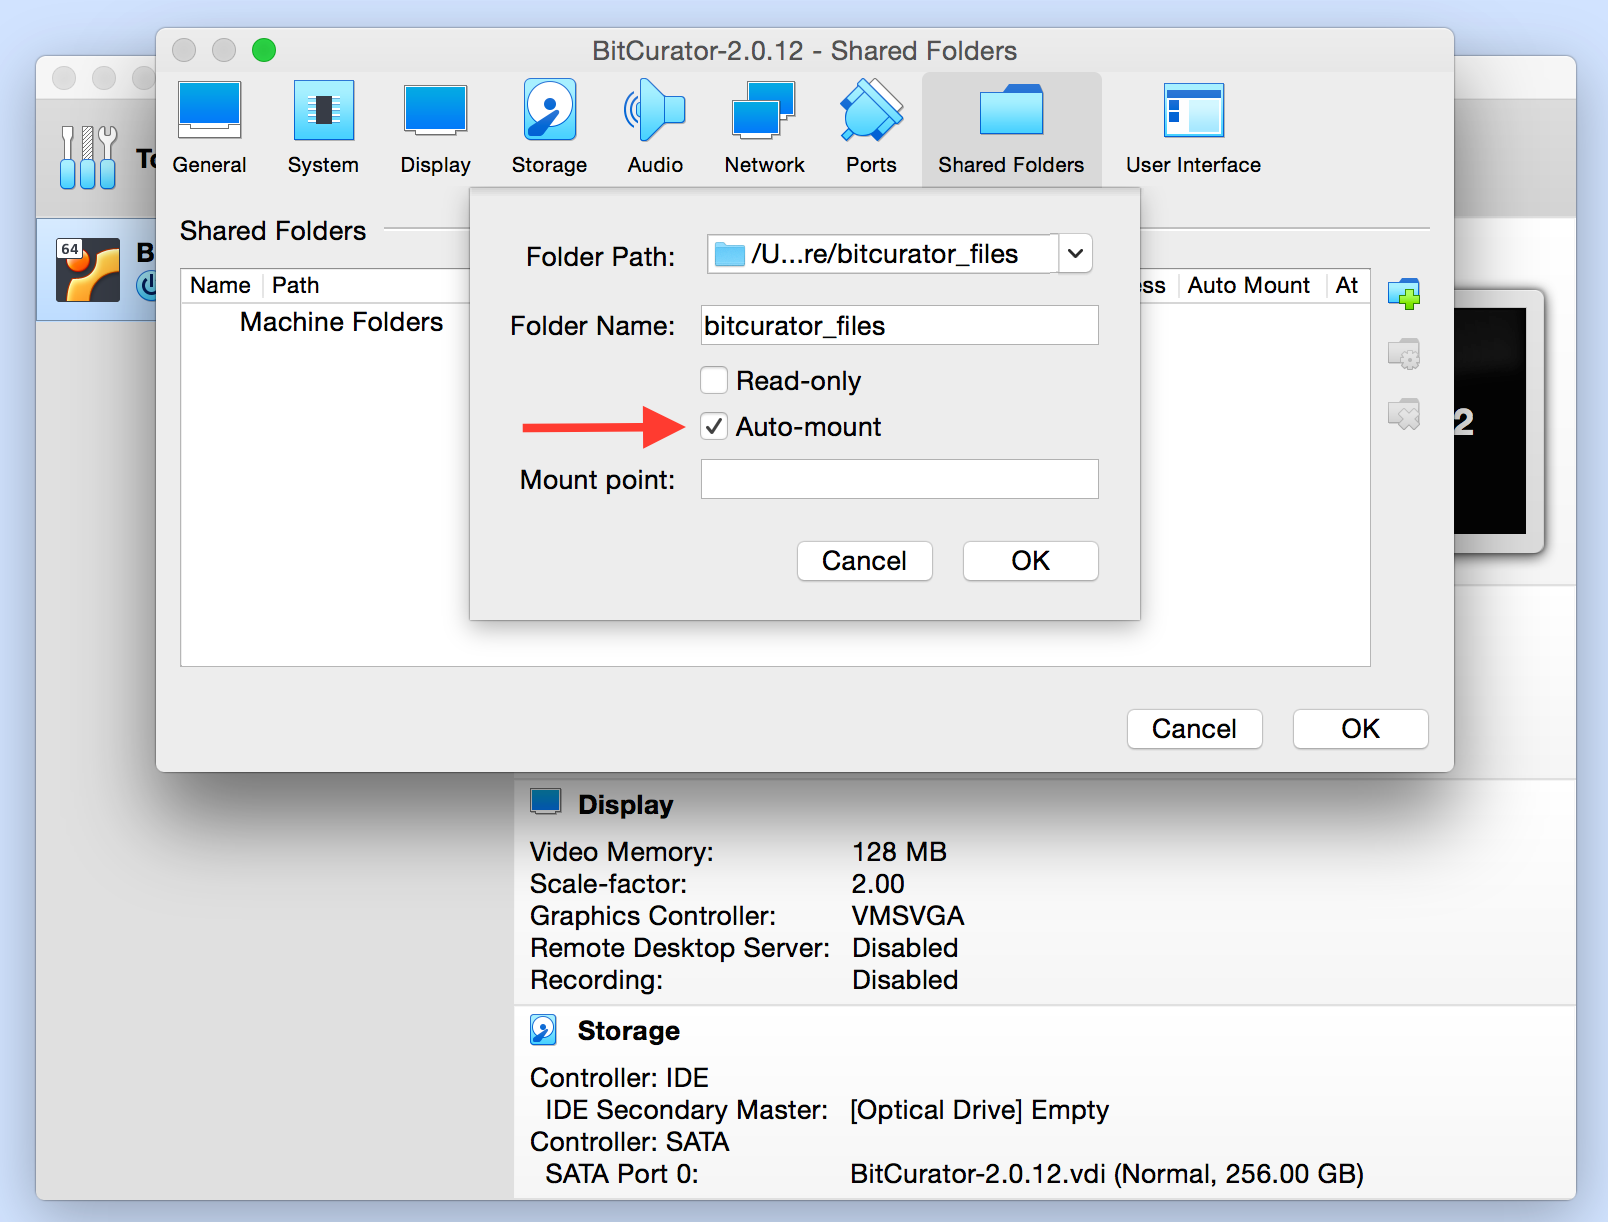Open the Network settings pane
Screen dimensions: 1608x1222
click(x=764, y=128)
